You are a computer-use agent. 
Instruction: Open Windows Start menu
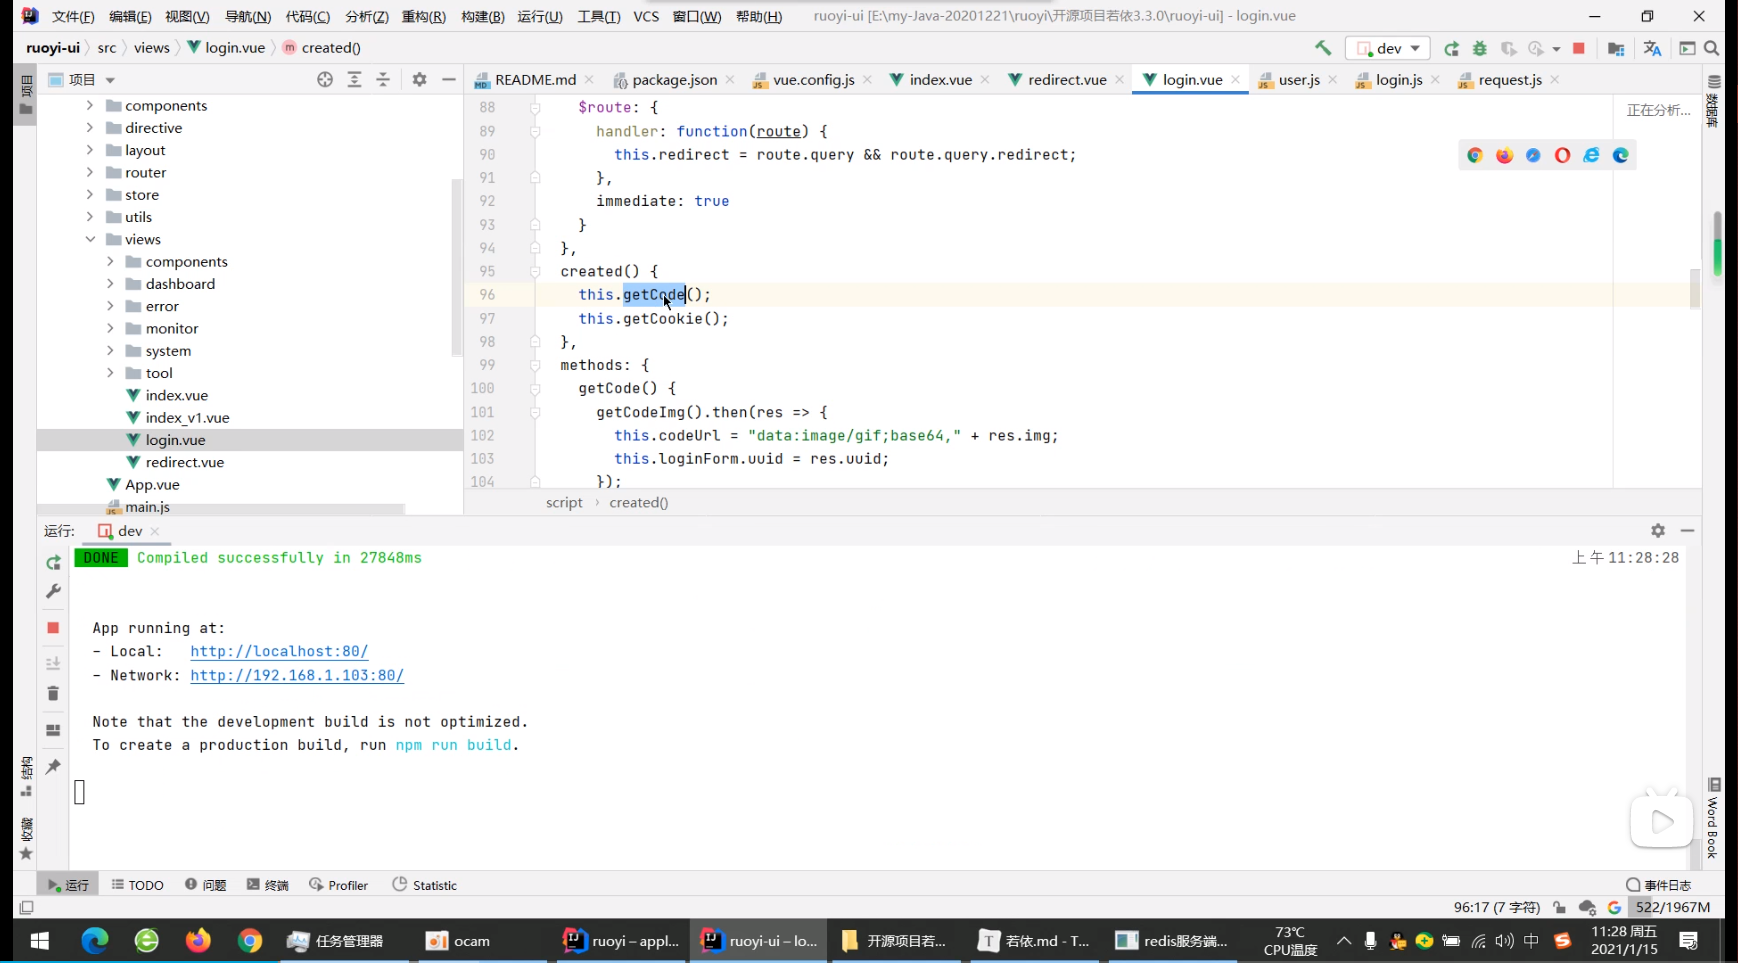point(40,940)
